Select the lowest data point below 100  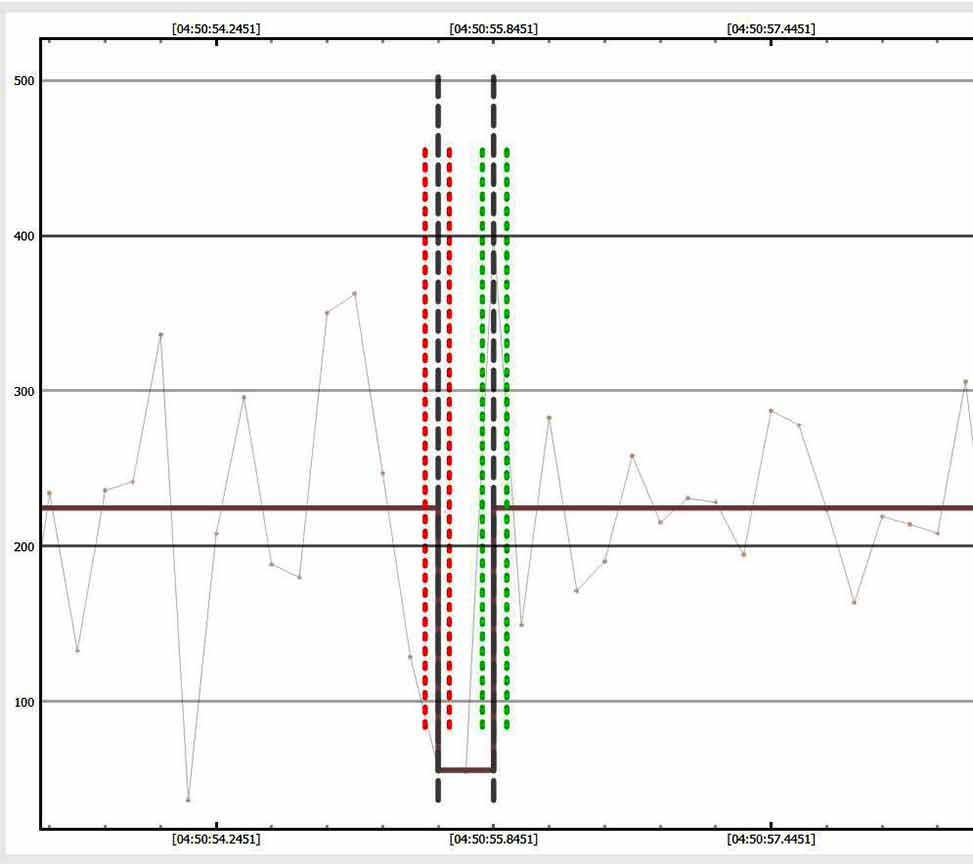188,799
